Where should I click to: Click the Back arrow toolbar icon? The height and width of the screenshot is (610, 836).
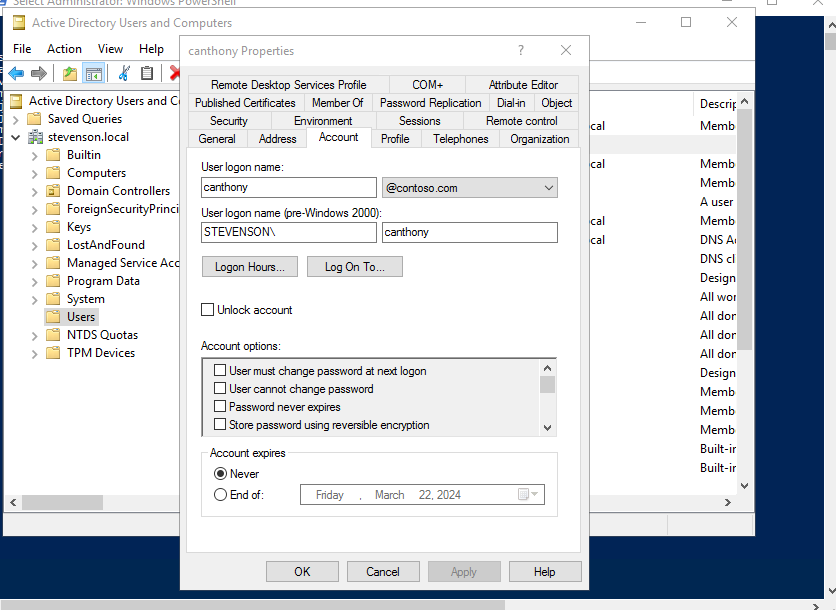tap(16, 73)
